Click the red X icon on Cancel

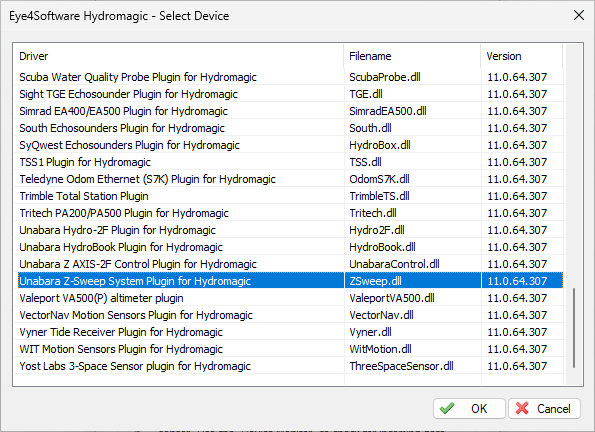[x=522, y=408]
